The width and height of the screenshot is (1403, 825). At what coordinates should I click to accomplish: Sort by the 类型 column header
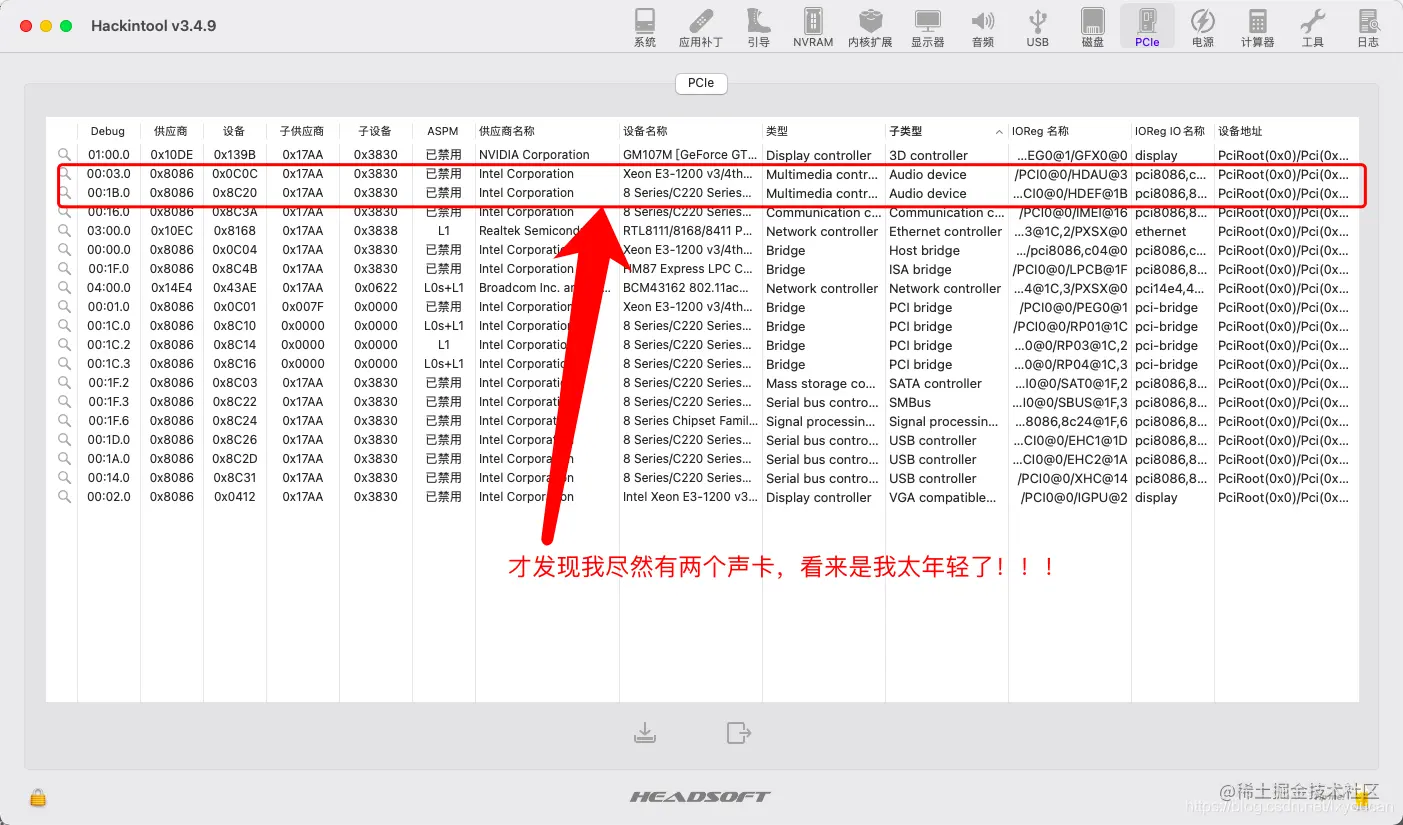[x=823, y=131]
